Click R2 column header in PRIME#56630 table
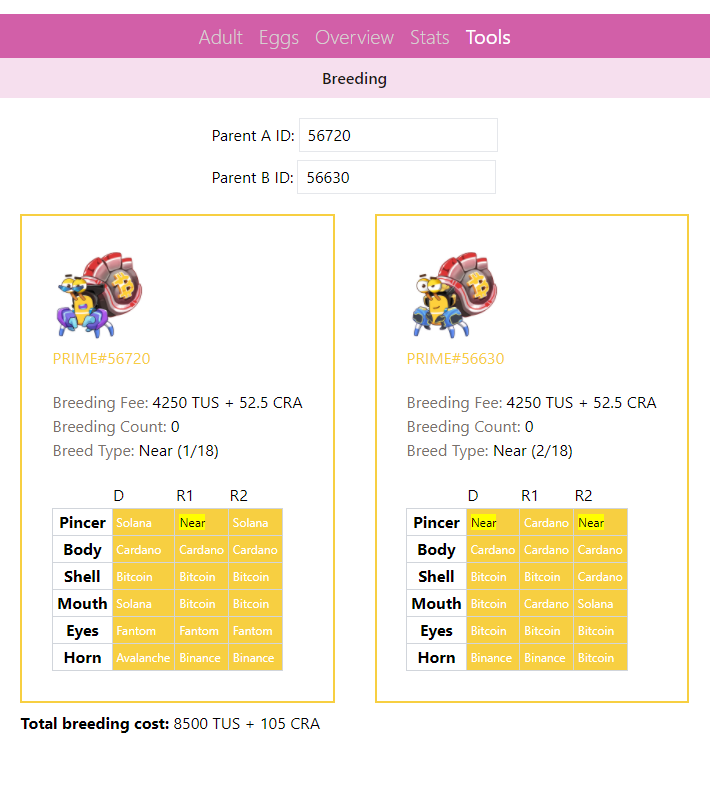710x785 pixels. coord(583,496)
